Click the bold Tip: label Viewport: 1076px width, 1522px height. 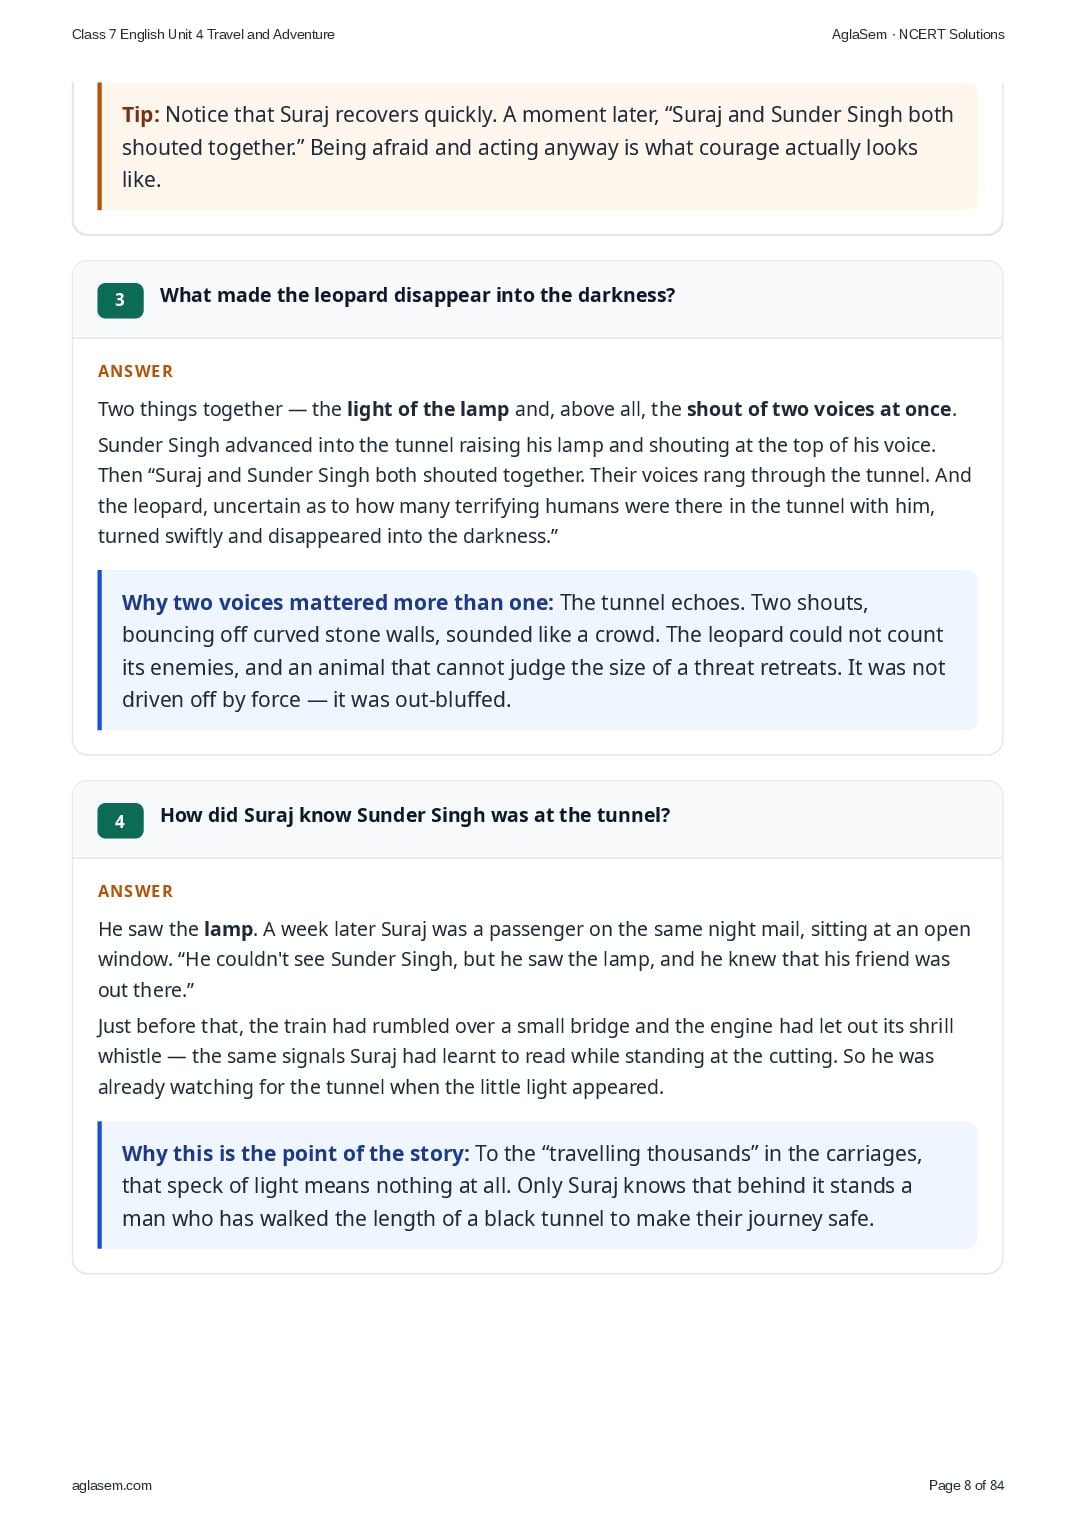click(141, 115)
